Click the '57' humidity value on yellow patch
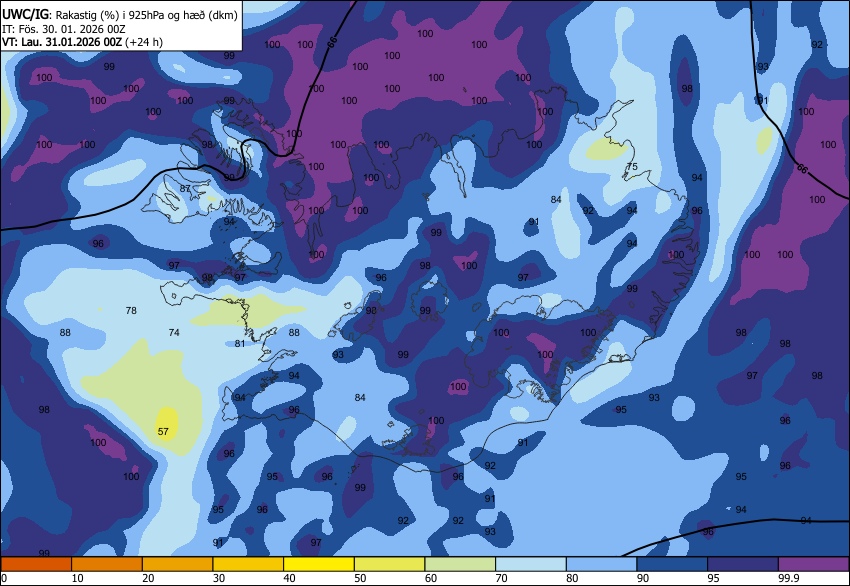The image size is (850, 586). 163,432
